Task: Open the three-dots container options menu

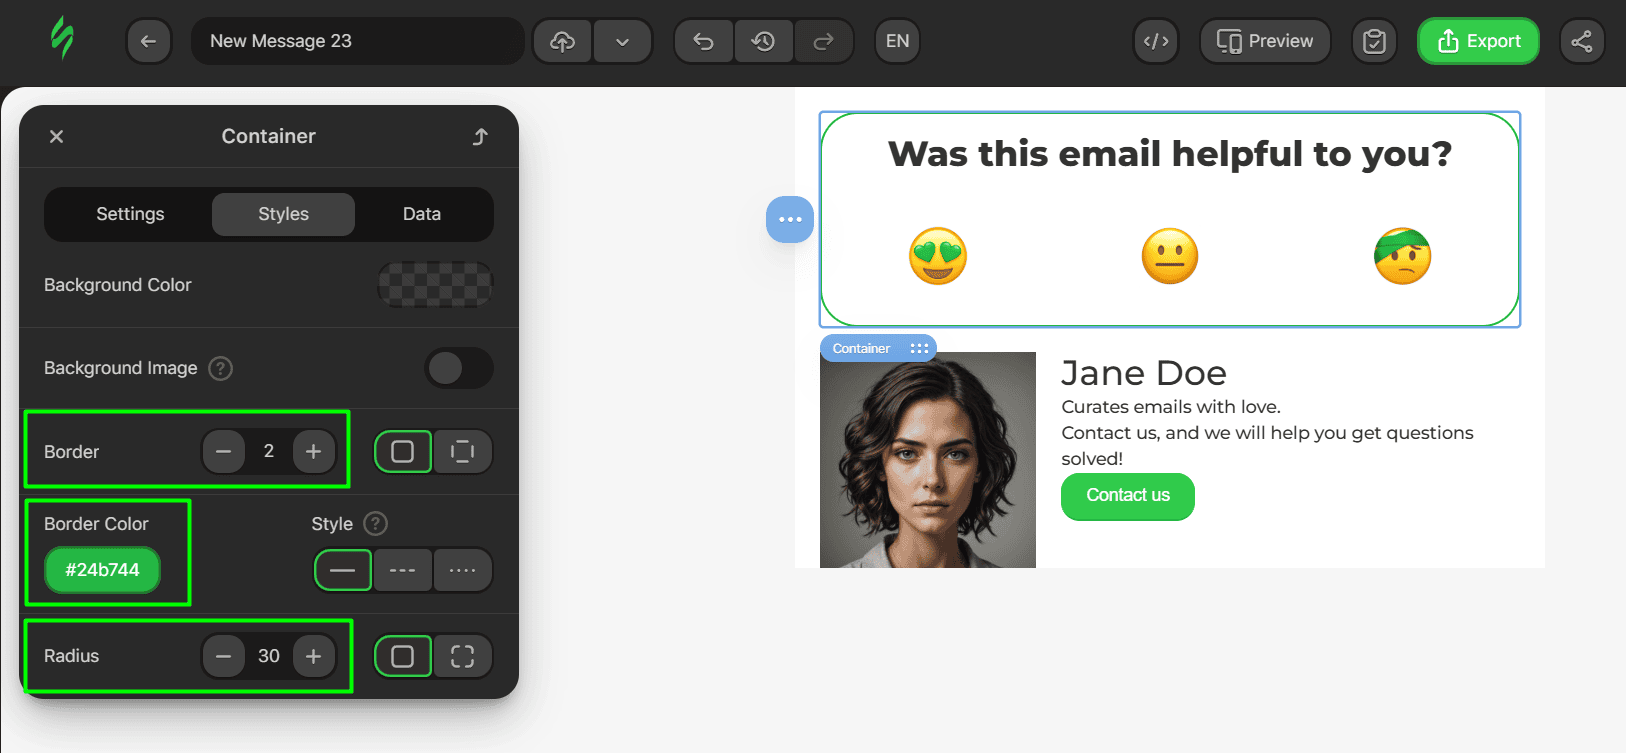Action: pyautogui.click(x=789, y=219)
